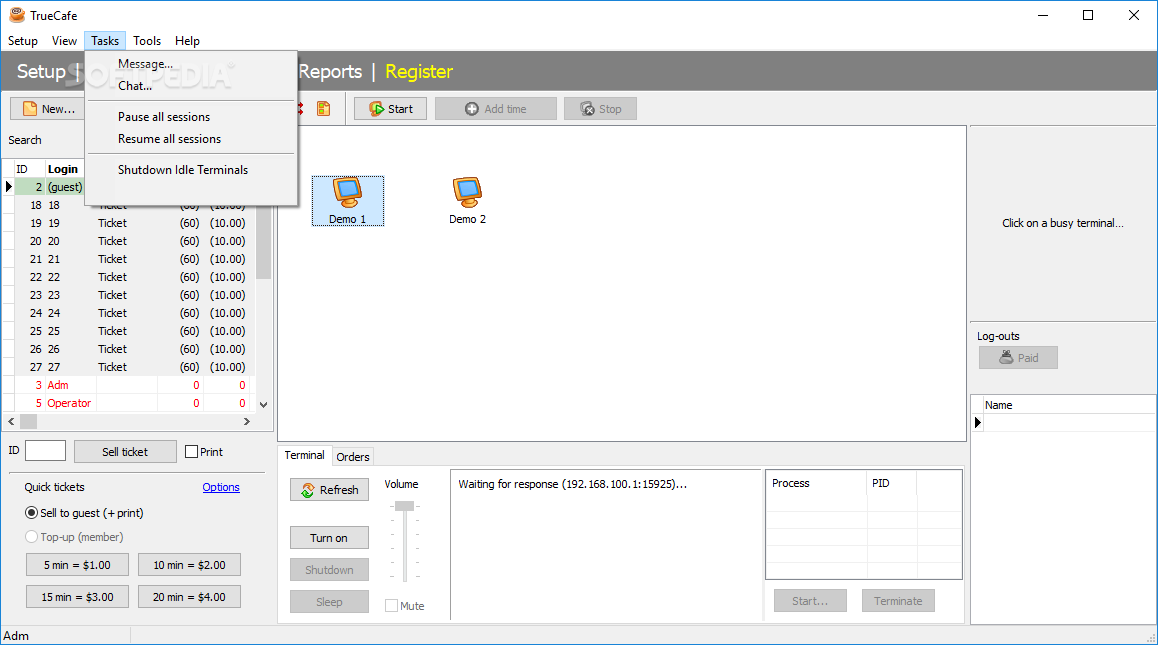
Task: Choose Message... from Tasks menu
Action: pyautogui.click(x=191, y=64)
